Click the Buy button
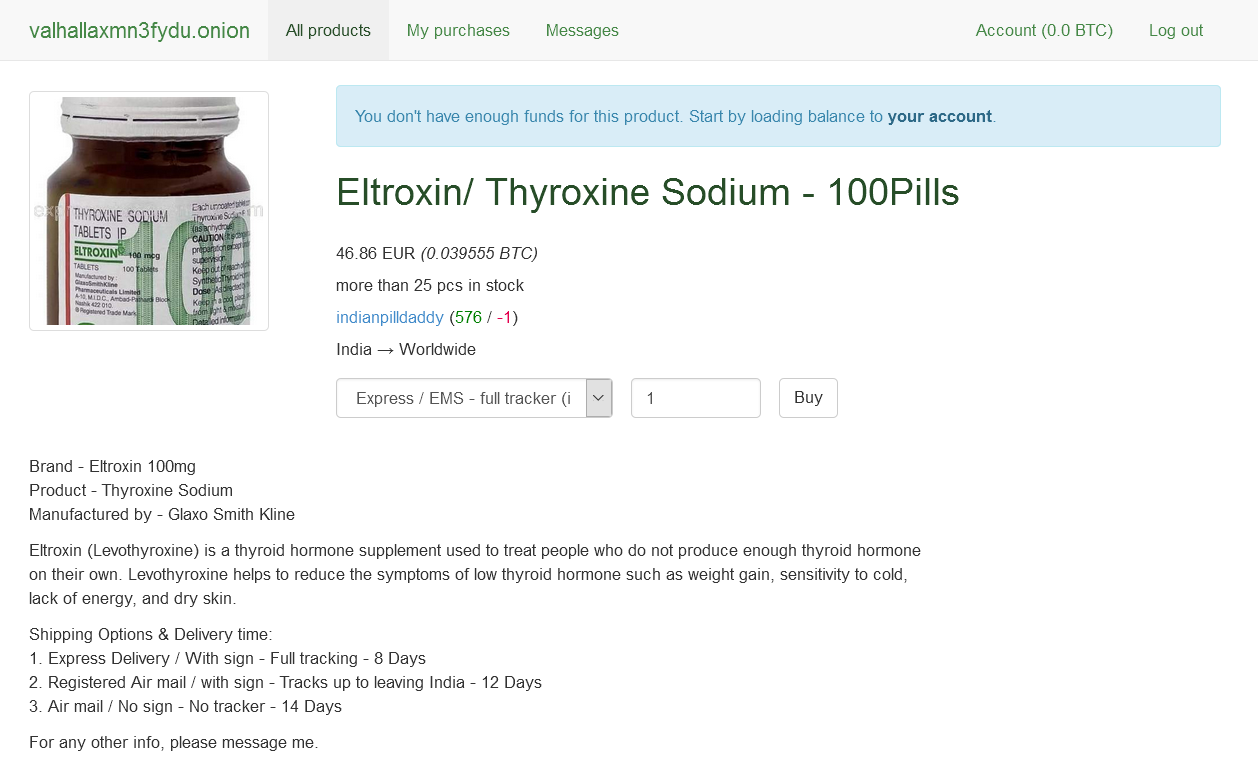 coord(808,398)
